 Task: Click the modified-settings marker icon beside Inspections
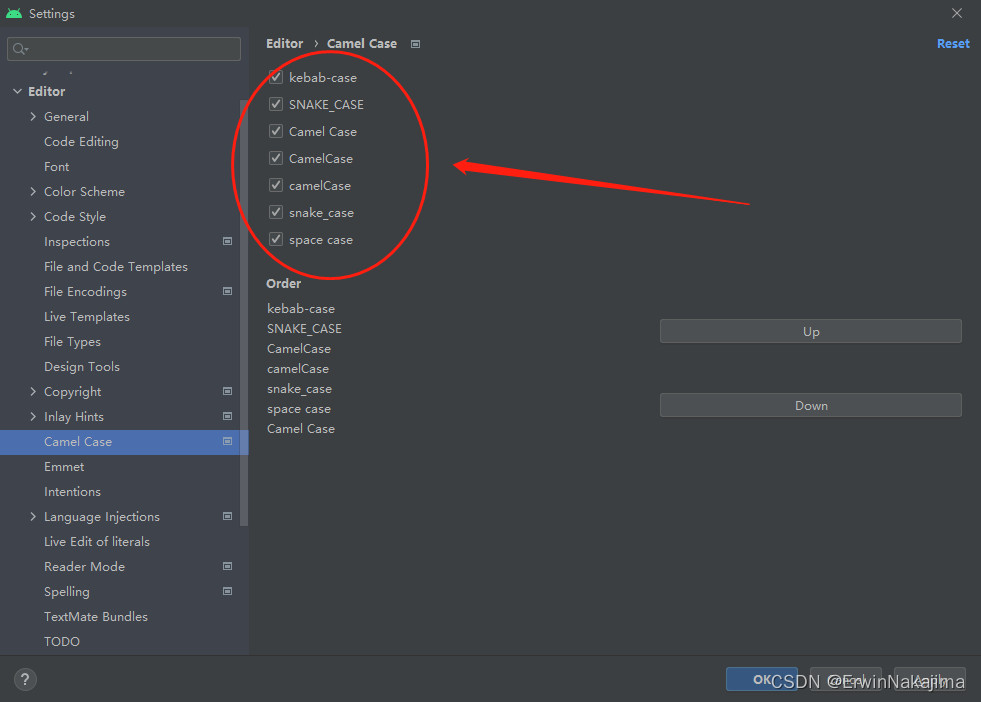point(227,241)
